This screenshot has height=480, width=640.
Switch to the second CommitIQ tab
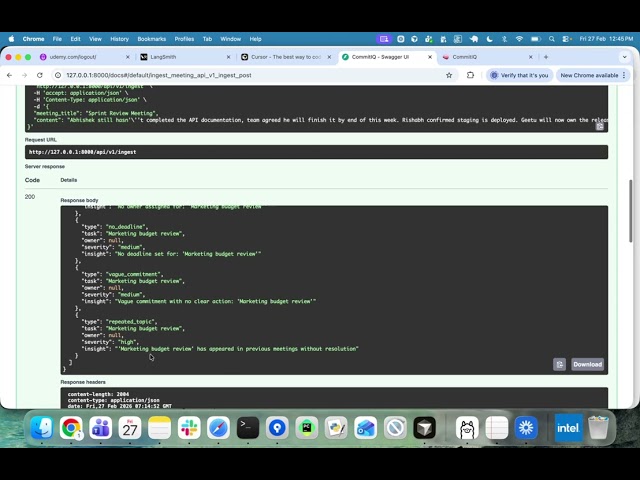[487, 57]
